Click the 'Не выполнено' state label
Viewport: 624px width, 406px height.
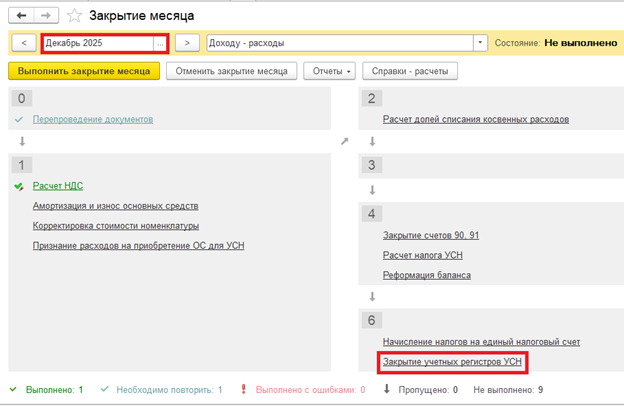(x=581, y=43)
